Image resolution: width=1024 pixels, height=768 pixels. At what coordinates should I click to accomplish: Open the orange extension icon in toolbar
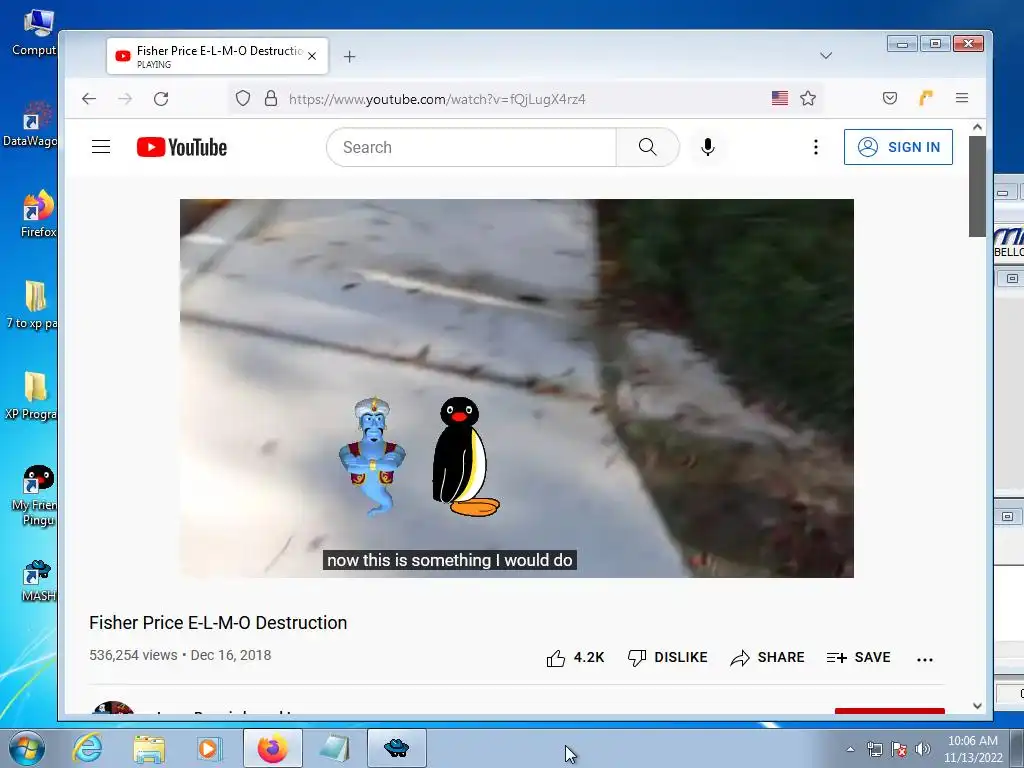(x=925, y=99)
